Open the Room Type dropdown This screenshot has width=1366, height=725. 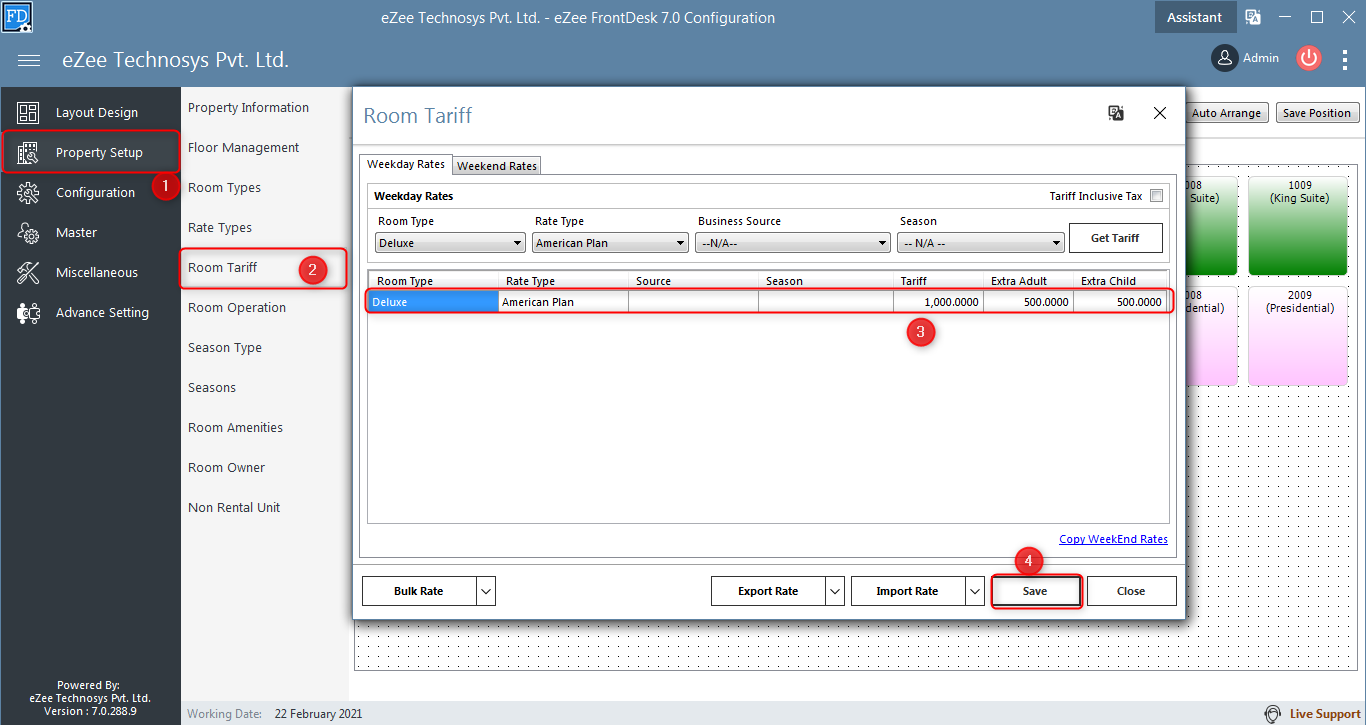(x=450, y=243)
